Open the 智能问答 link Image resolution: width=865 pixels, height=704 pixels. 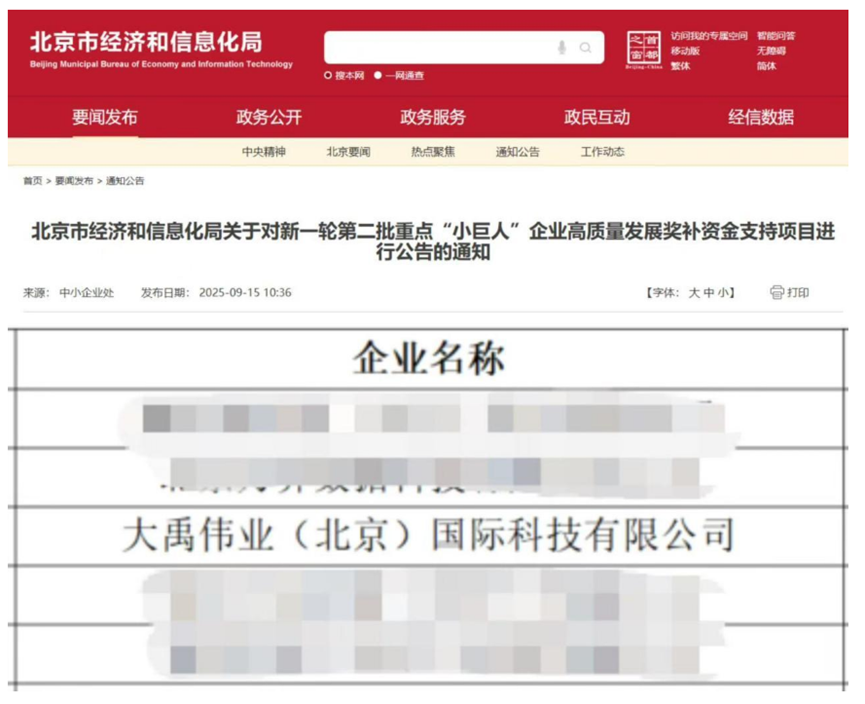tap(776, 36)
